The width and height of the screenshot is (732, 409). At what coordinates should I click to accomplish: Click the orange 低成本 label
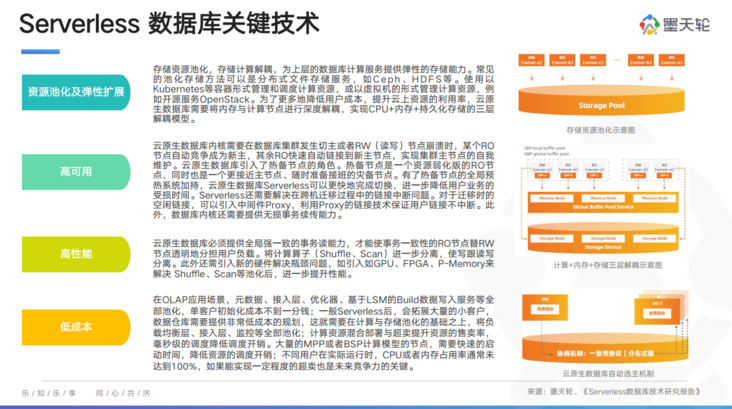point(76,327)
